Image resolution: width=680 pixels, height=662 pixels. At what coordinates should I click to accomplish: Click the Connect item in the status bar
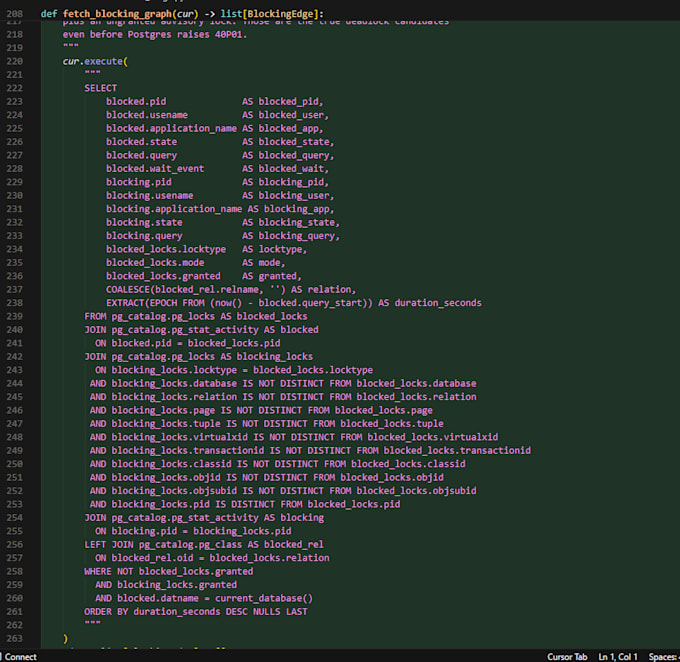coord(19,657)
